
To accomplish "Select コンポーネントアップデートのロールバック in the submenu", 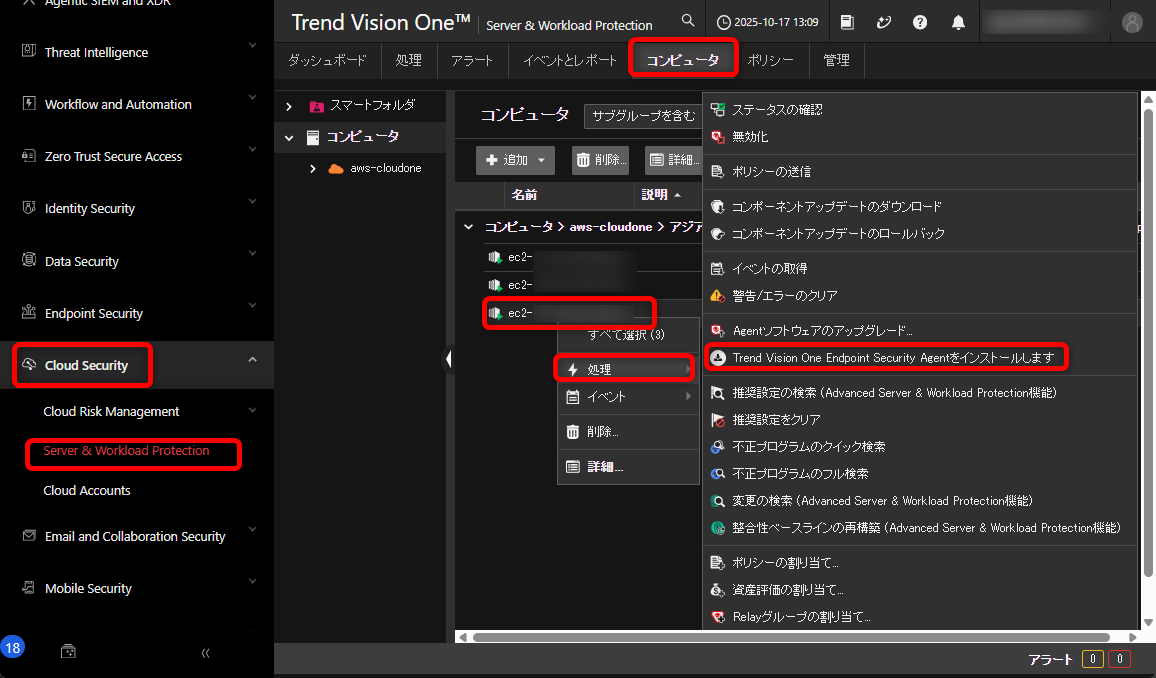I will [921, 234].
